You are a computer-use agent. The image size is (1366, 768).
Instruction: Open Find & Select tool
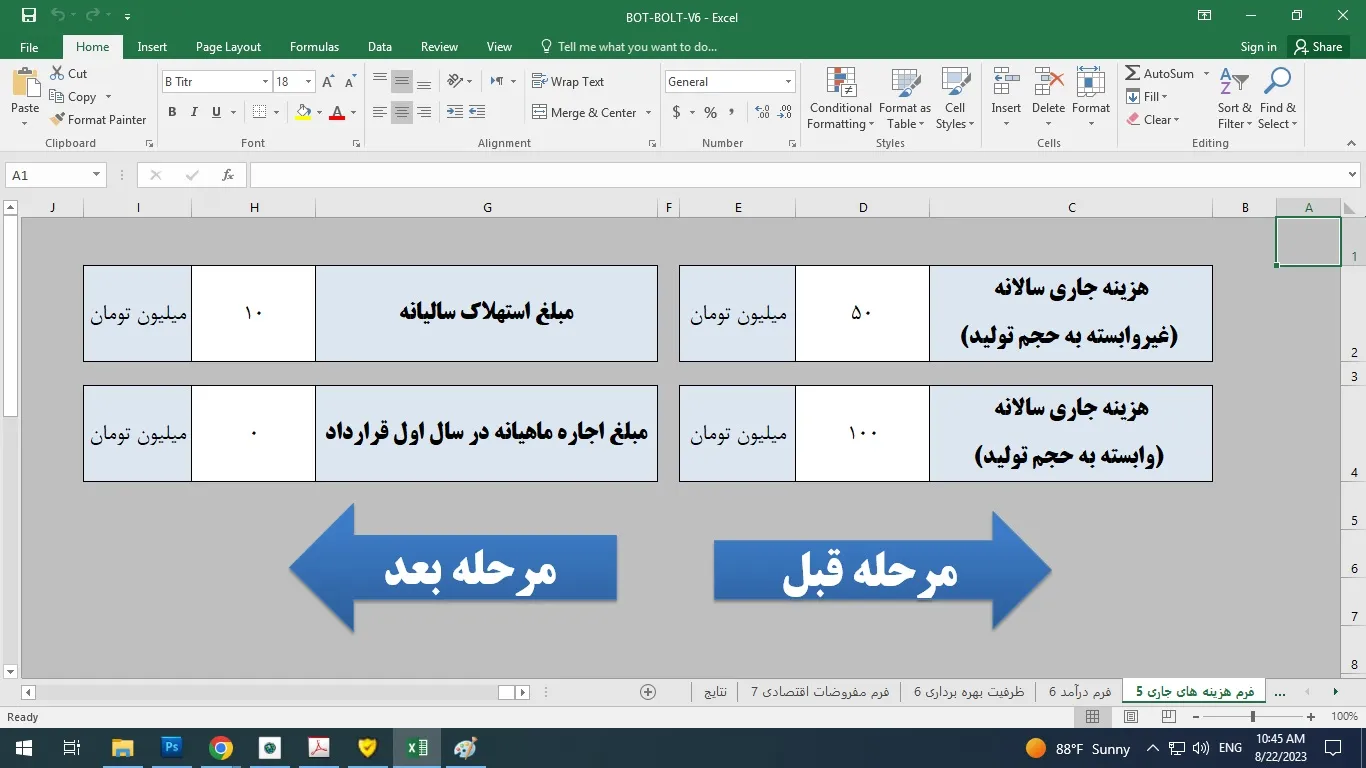pos(1277,100)
